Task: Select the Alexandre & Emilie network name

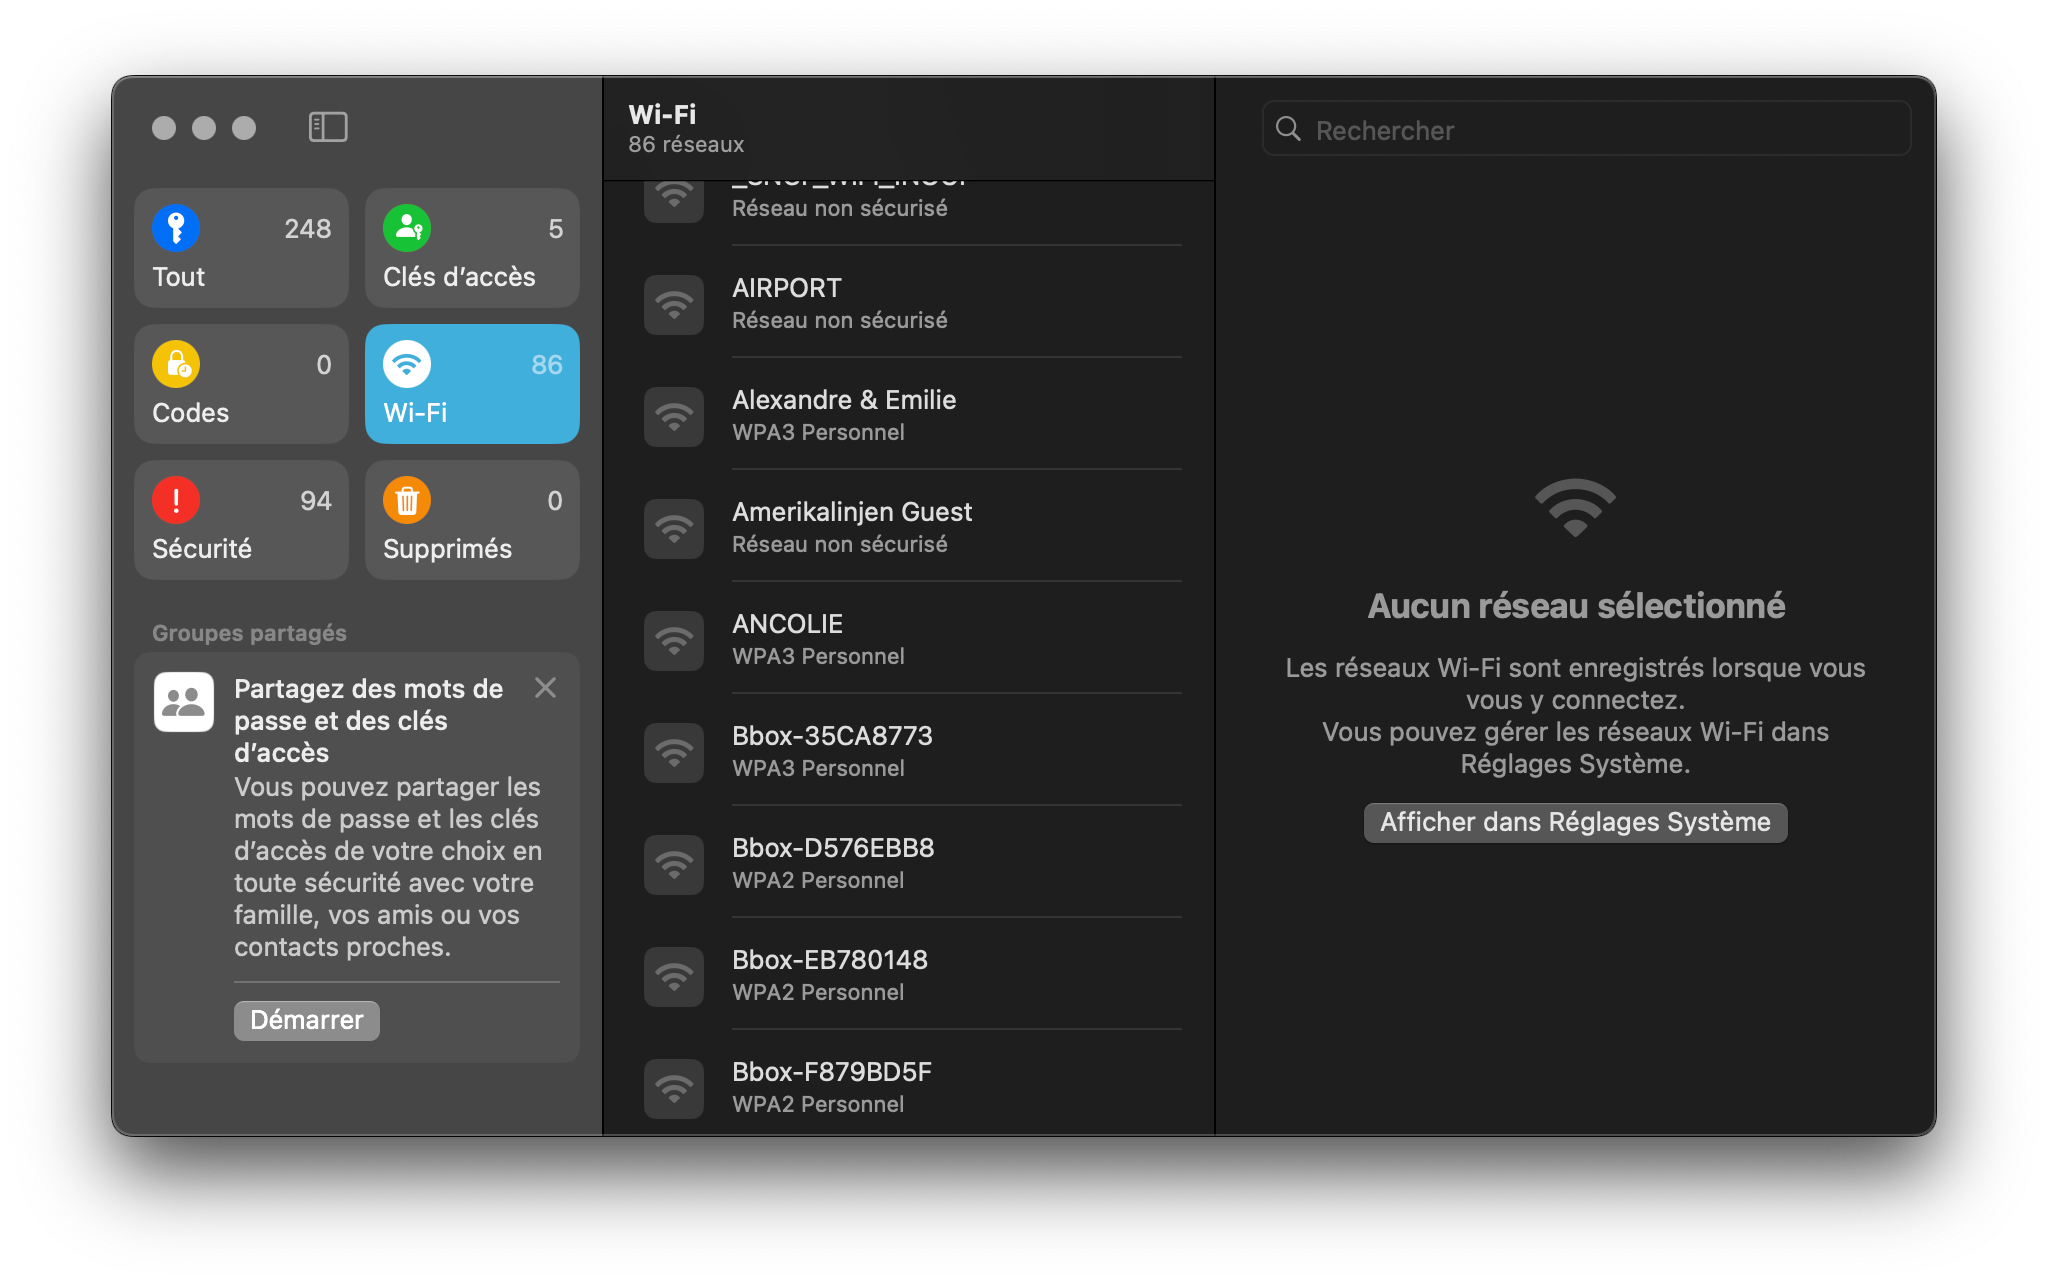Action: coord(844,400)
